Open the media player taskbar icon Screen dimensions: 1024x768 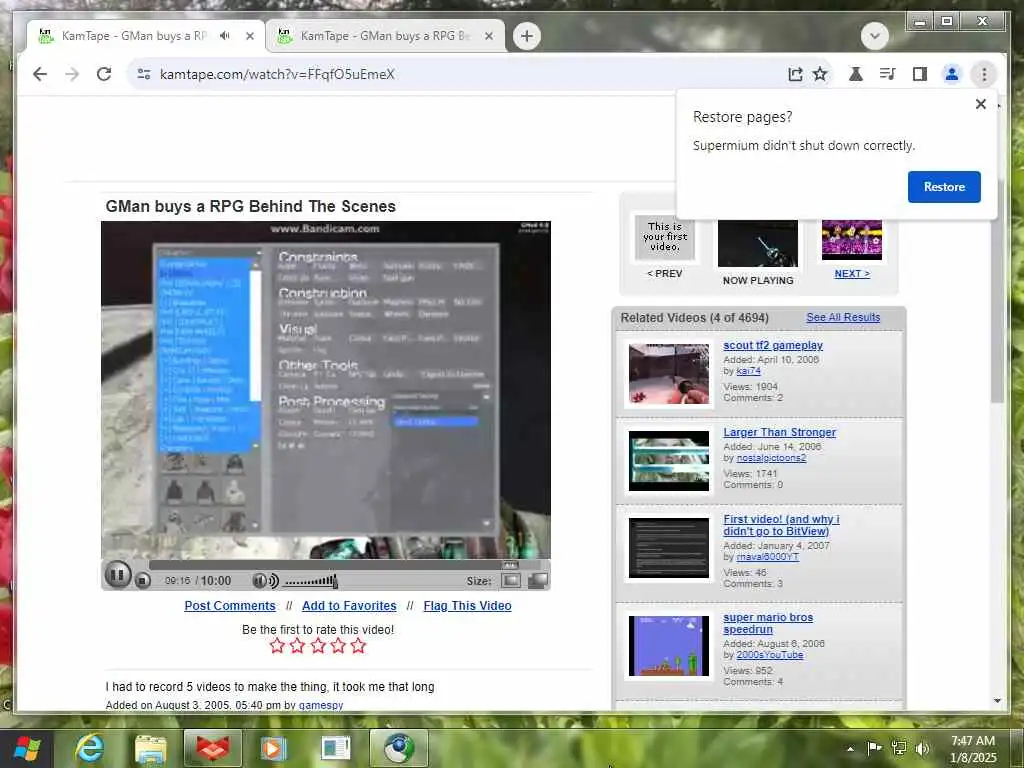tap(274, 749)
